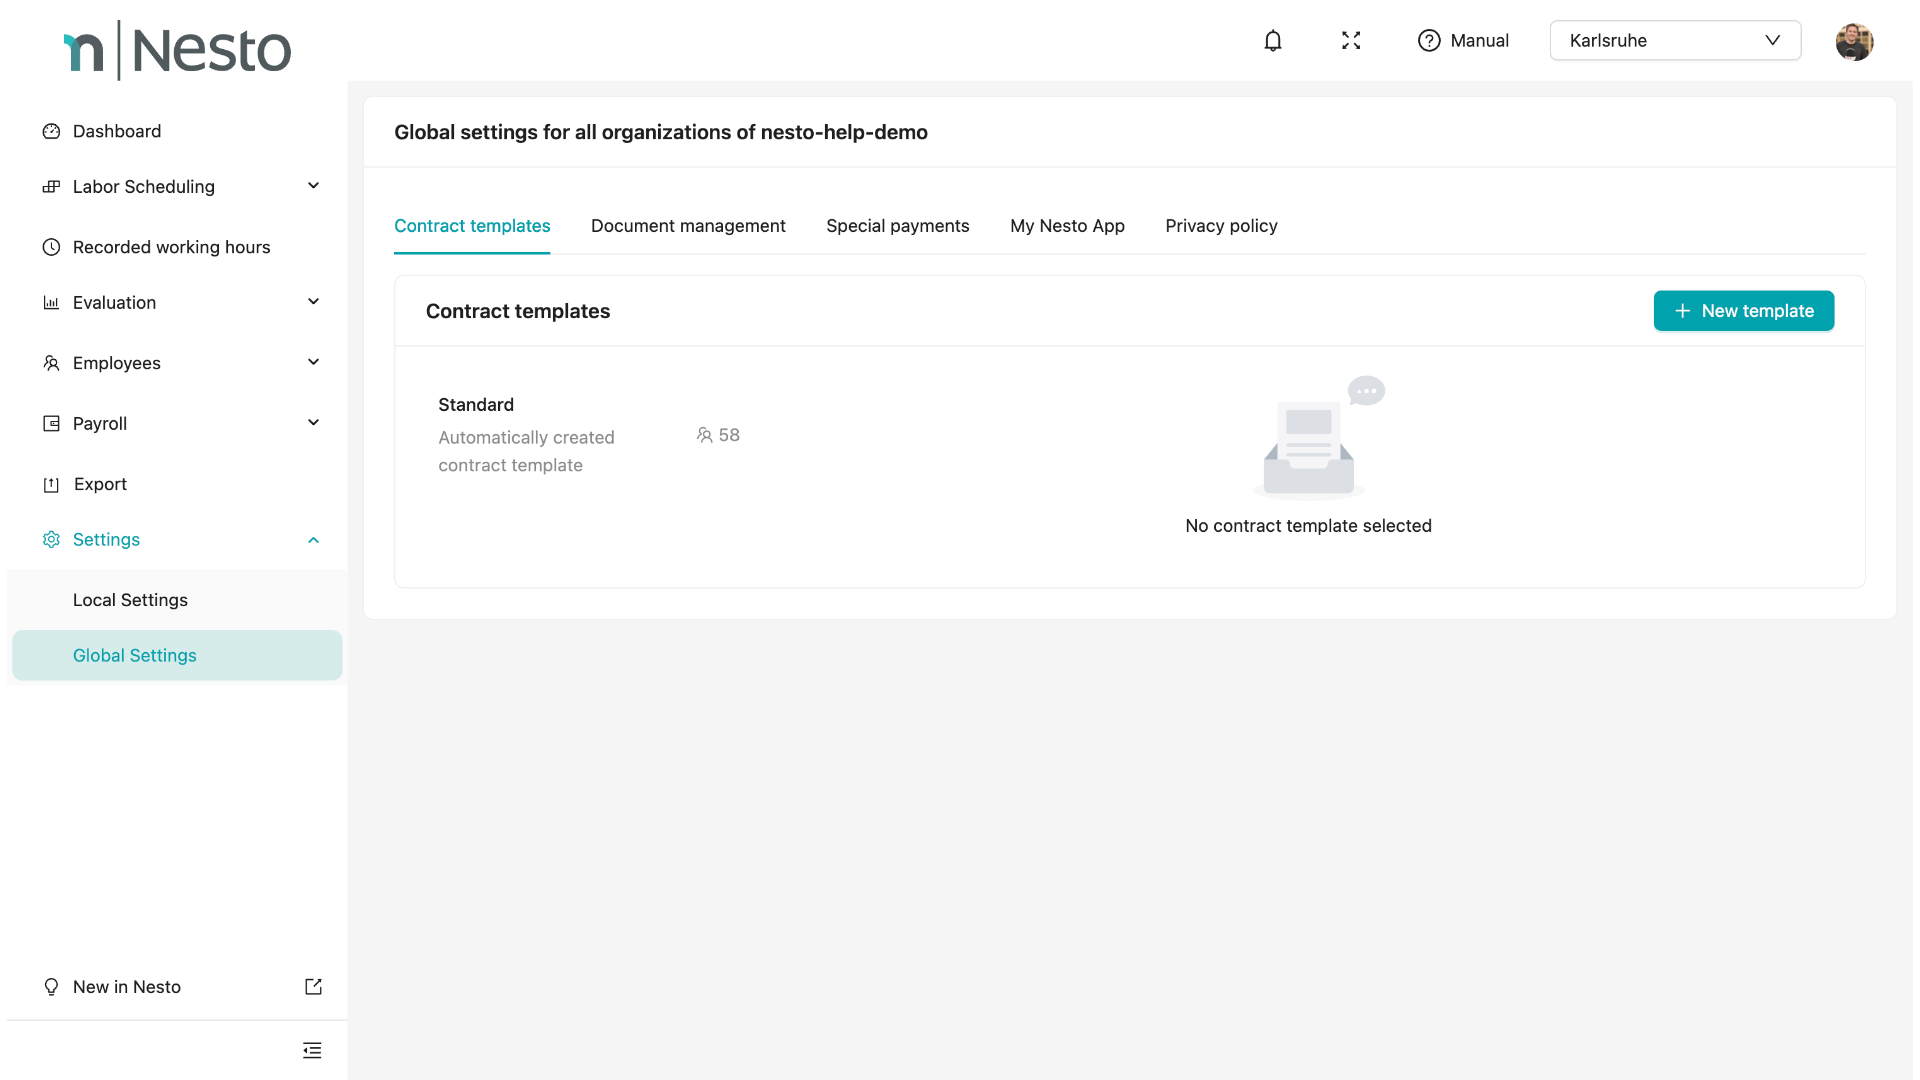Open the user profile avatar
This screenshot has height=1080, width=1920.
1853,41
